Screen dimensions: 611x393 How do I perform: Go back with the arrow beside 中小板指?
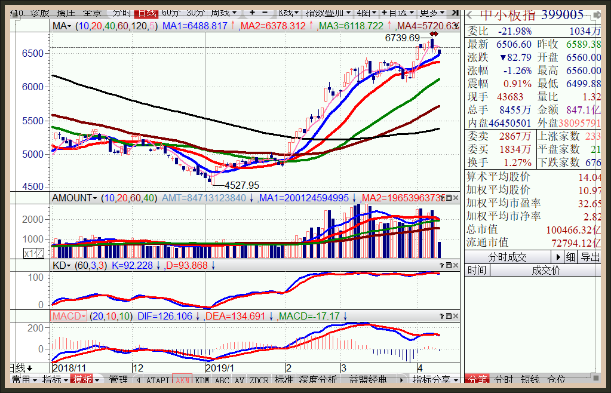(x=470, y=15)
